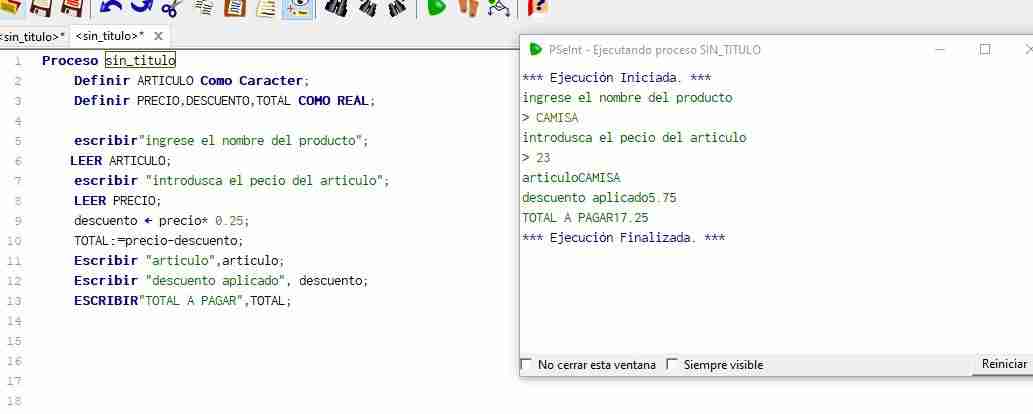Image resolution: width=1033 pixels, height=414 pixels.
Task: Click the Save As floppy icon
Action: coord(70,7)
